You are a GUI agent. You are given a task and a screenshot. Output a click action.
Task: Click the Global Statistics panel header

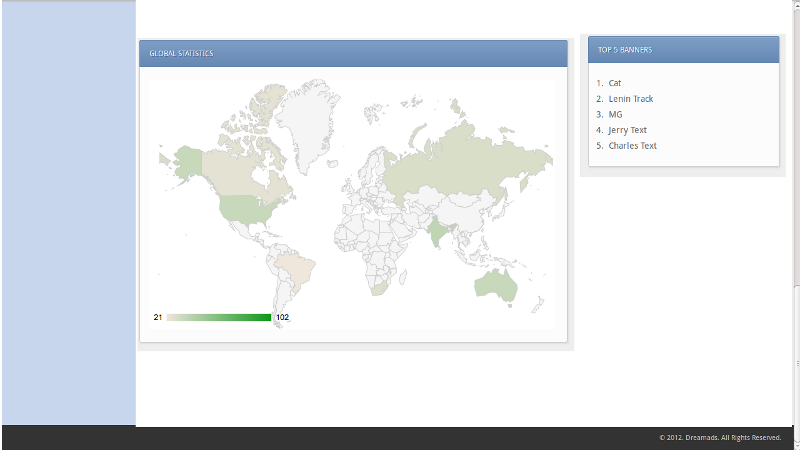353,54
